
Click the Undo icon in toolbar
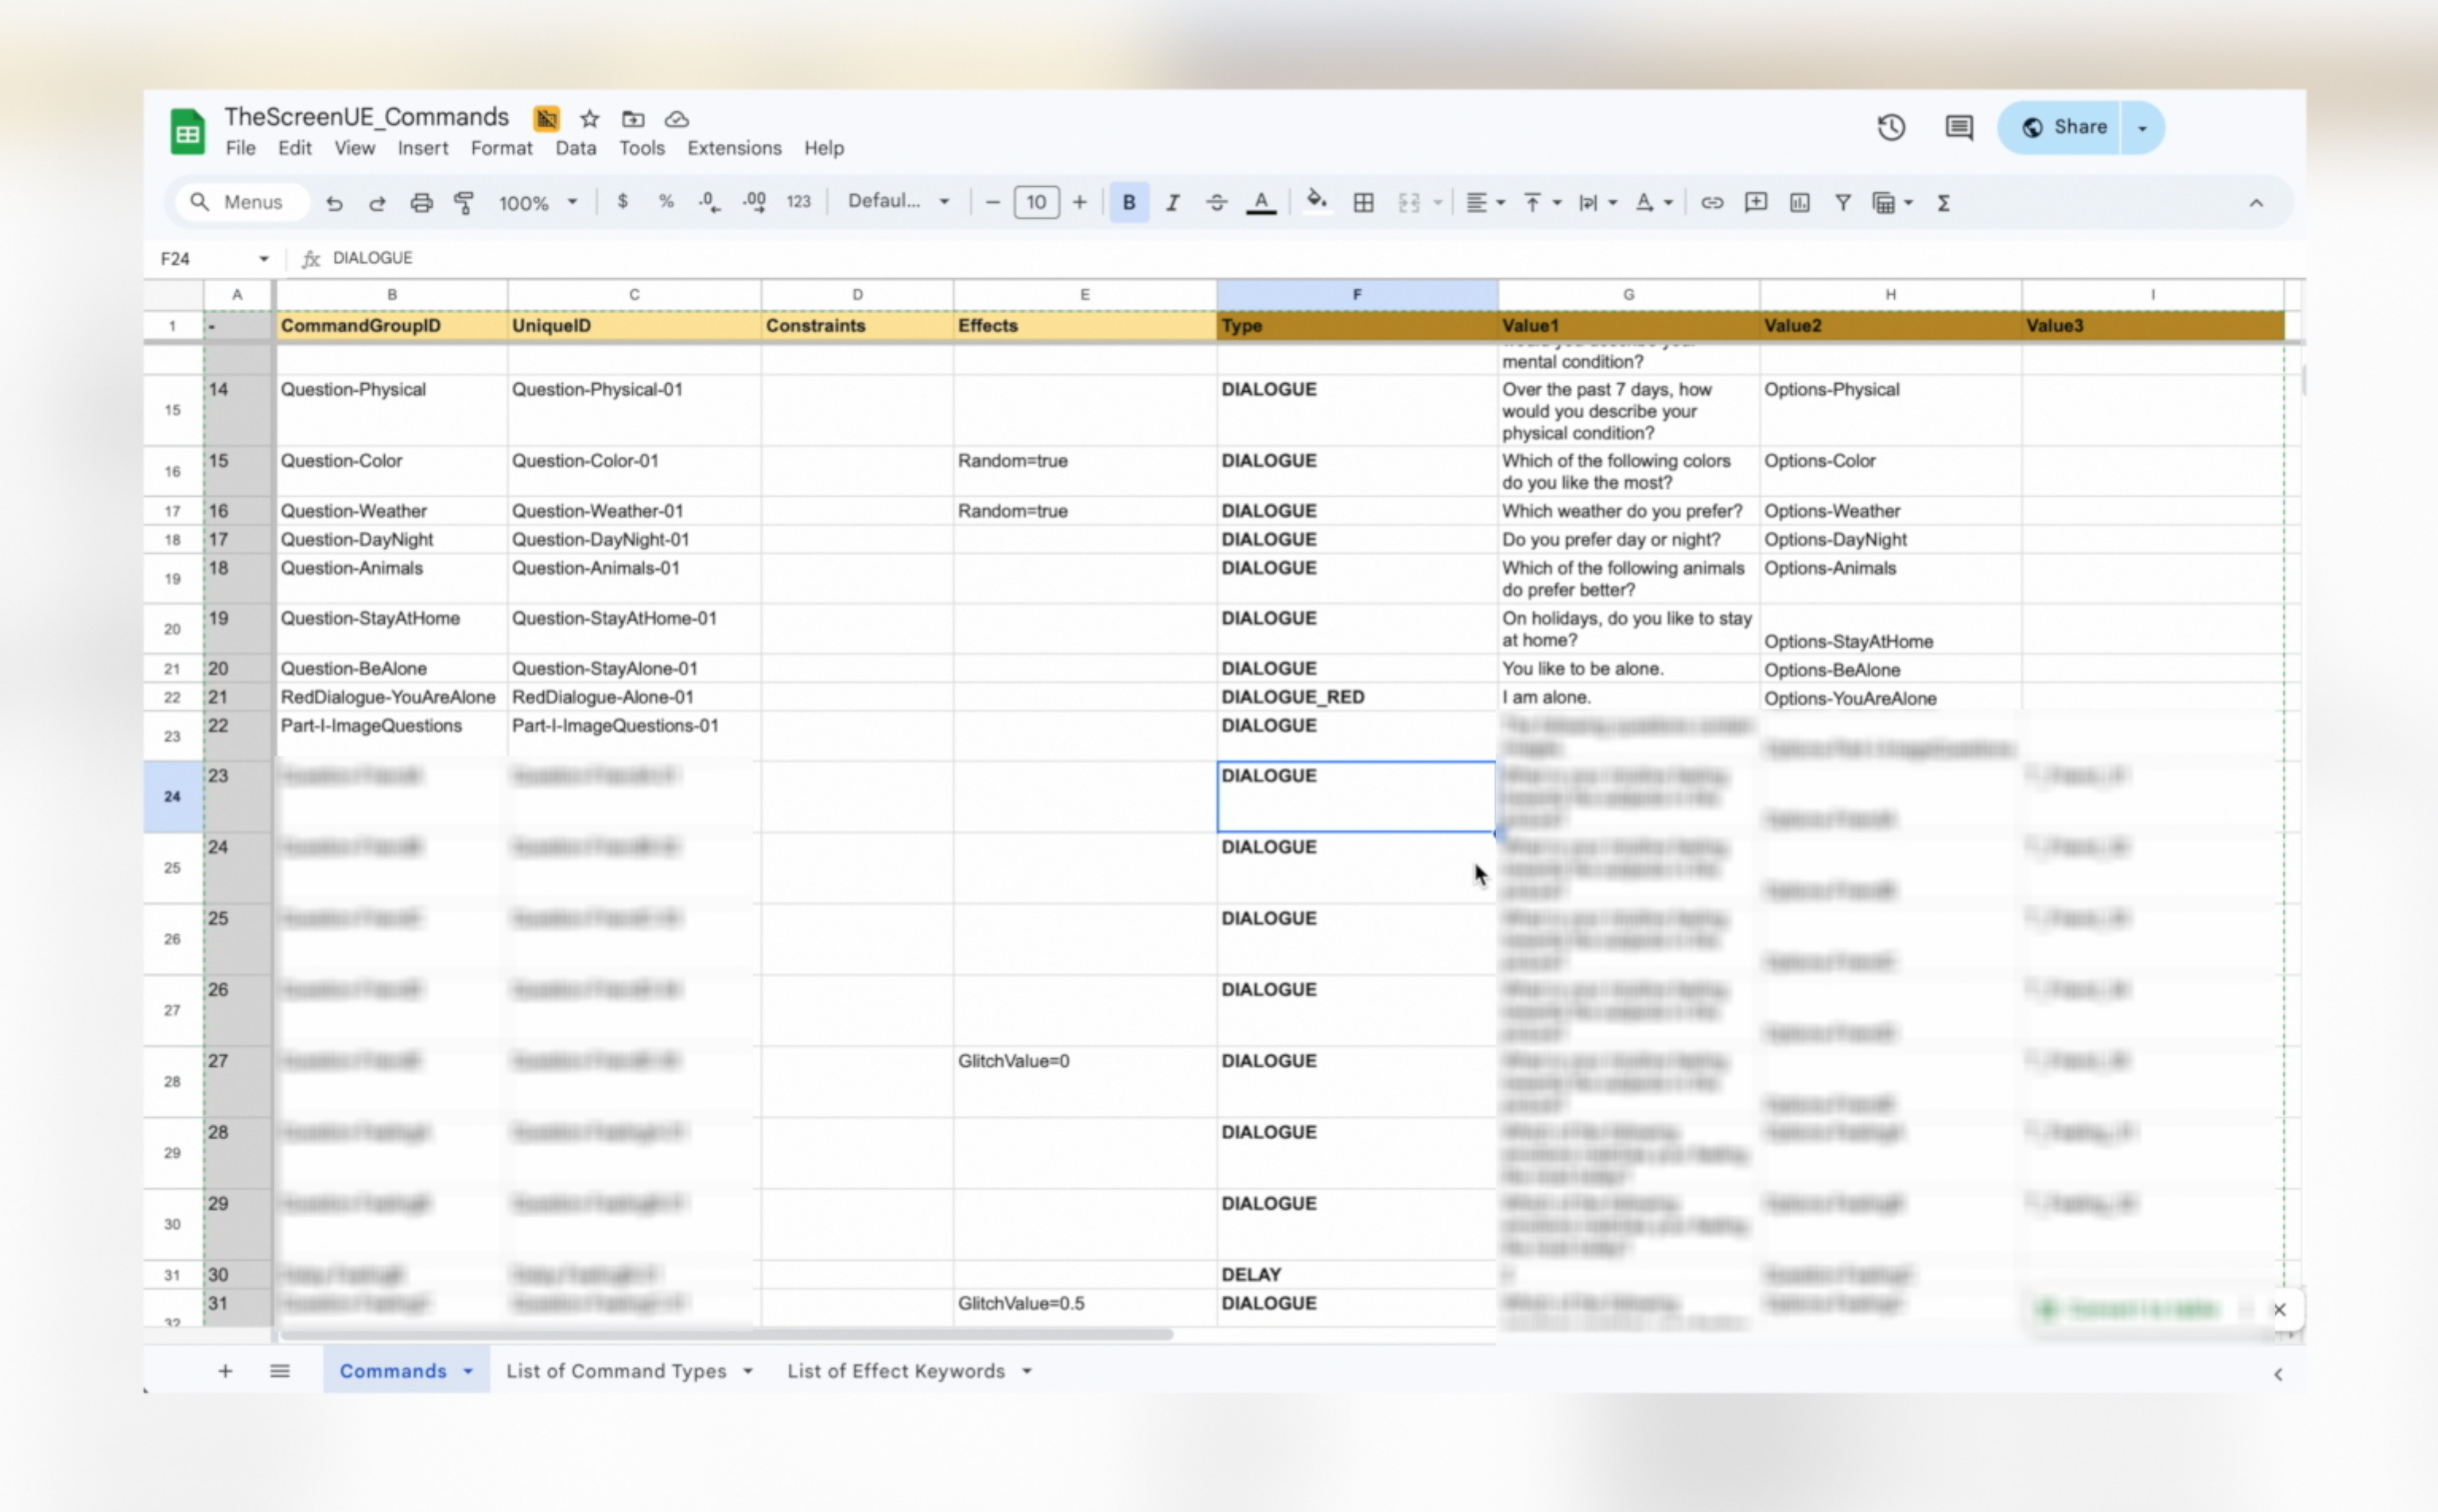334,203
